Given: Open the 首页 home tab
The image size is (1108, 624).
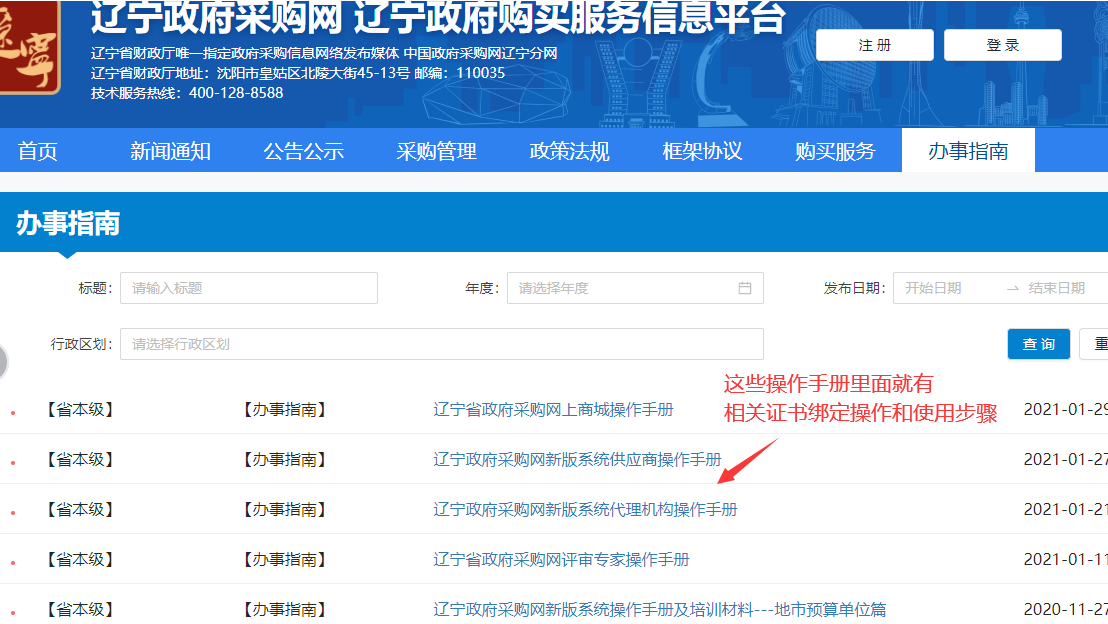Looking at the screenshot, I should 38,151.
